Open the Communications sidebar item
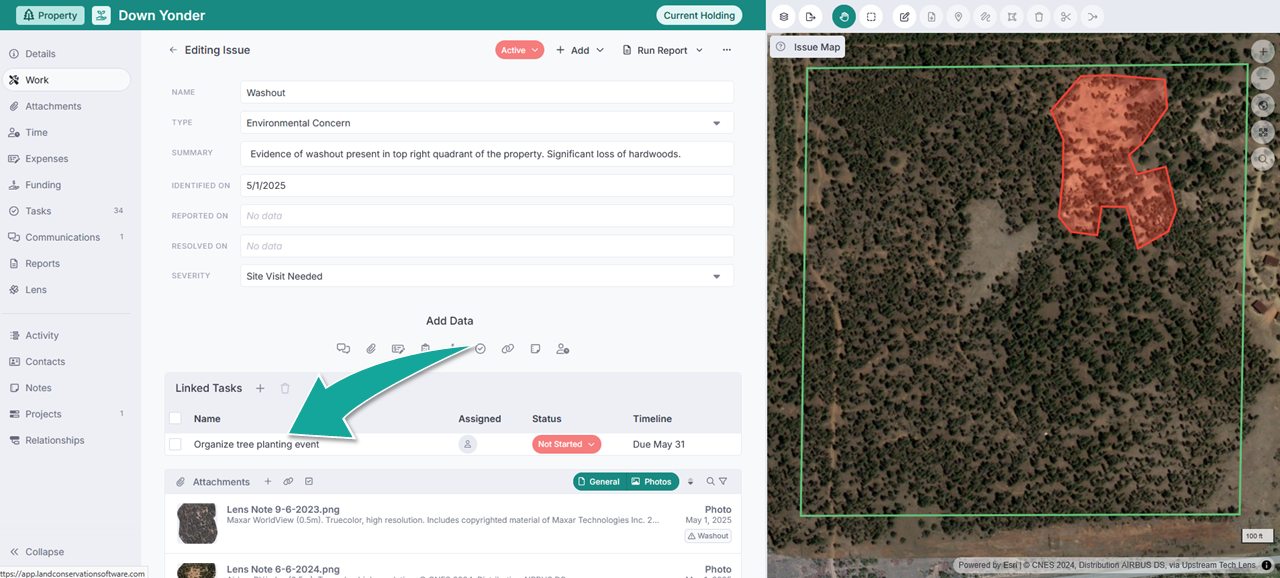This screenshot has height=578, width=1280. pyautogui.click(x=67, y=237)
